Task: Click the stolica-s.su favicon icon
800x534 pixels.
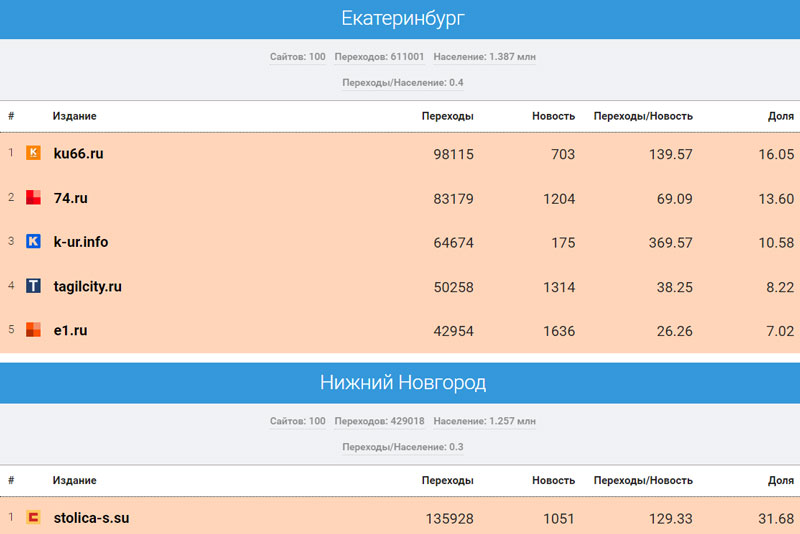Action: [33, 518]
